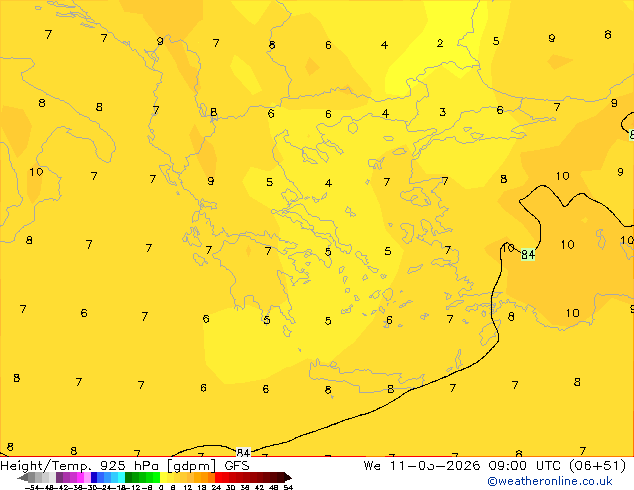The width and height of the screenshot is (634, 490).
Task: Pick the bright yellow legend swatch at 0
Action: (x=163, y=477)
